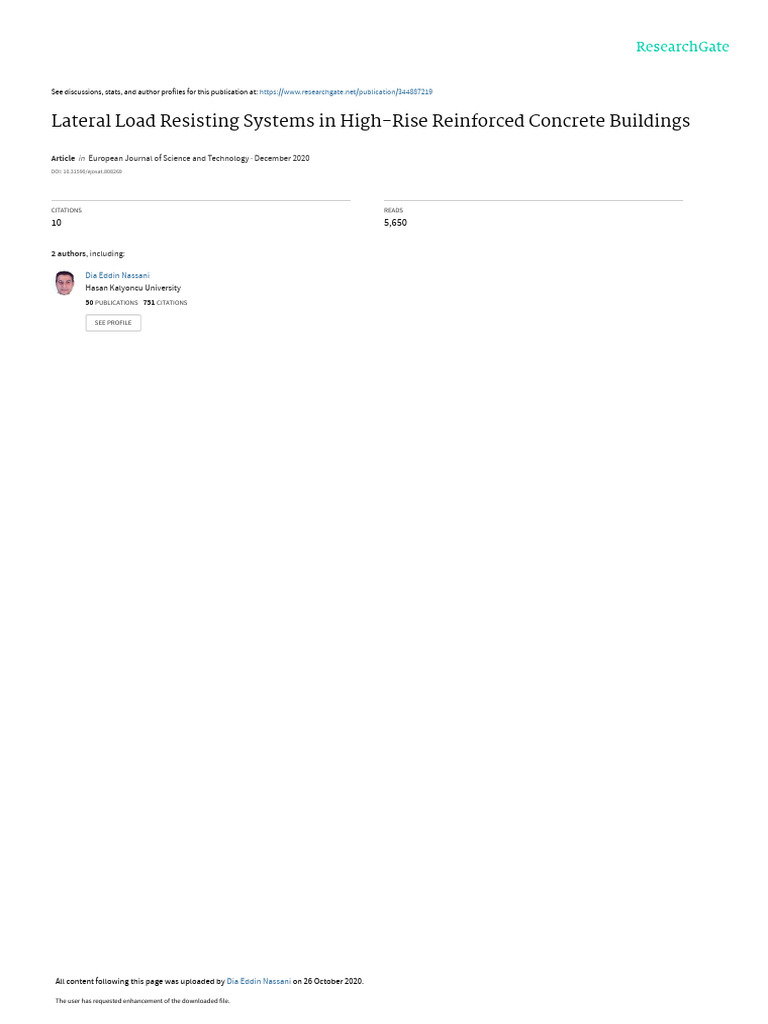Click the SEE PROFILE button
Screen dimensions: 768x1024
click(x=113, y=323)
